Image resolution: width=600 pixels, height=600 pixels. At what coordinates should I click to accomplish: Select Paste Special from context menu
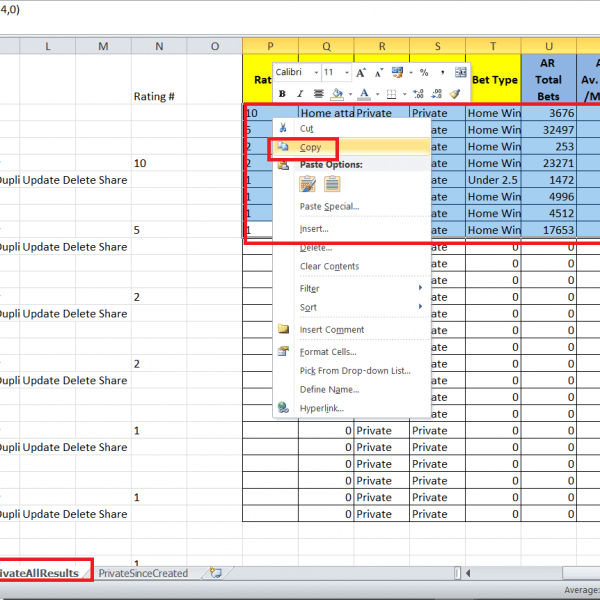329,206
